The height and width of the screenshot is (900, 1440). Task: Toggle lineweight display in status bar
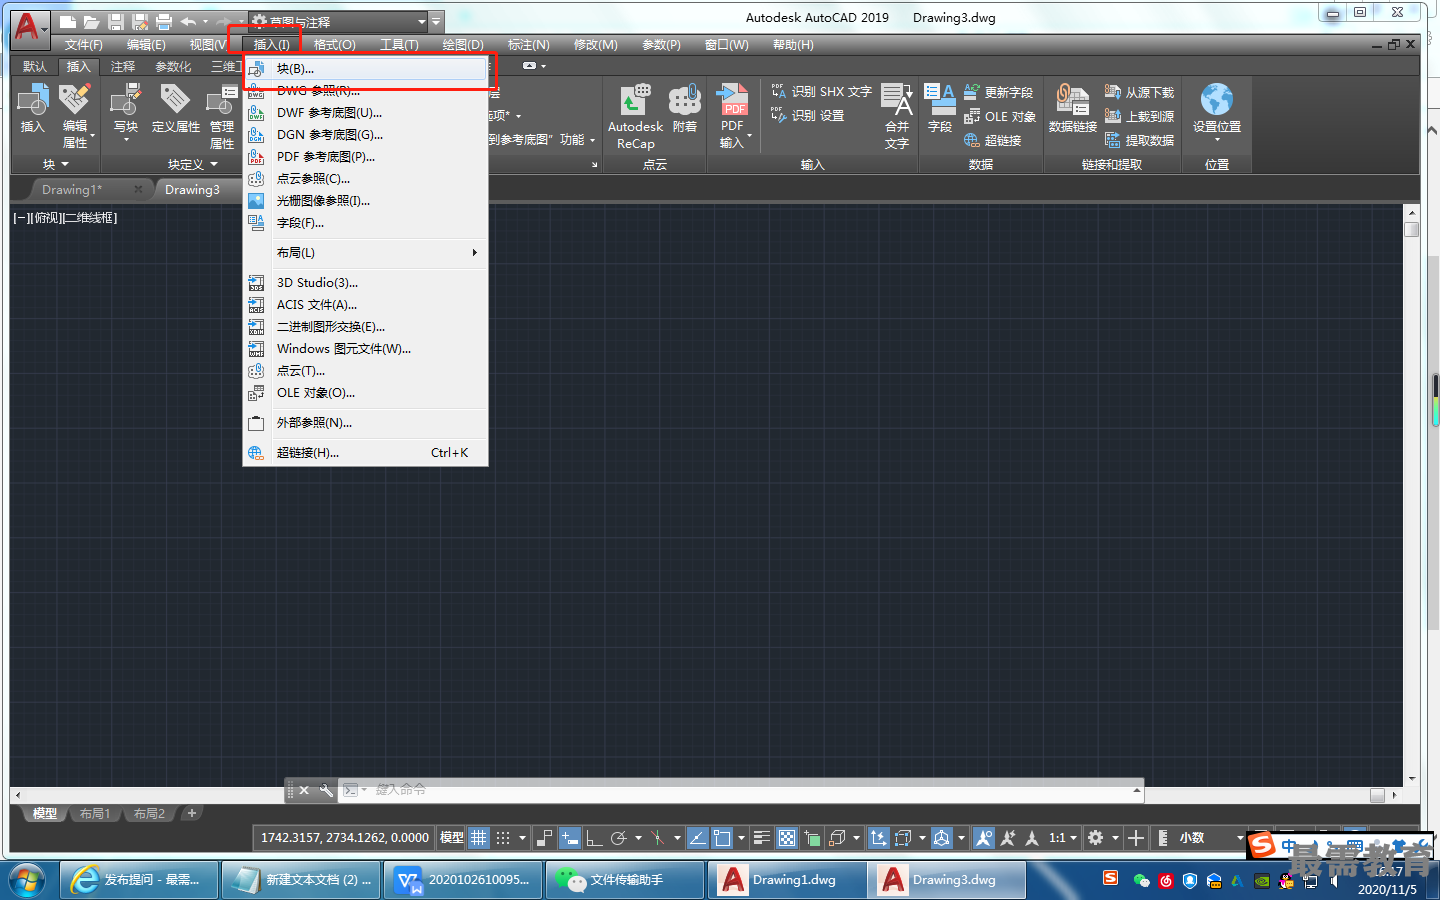point(762,838)
